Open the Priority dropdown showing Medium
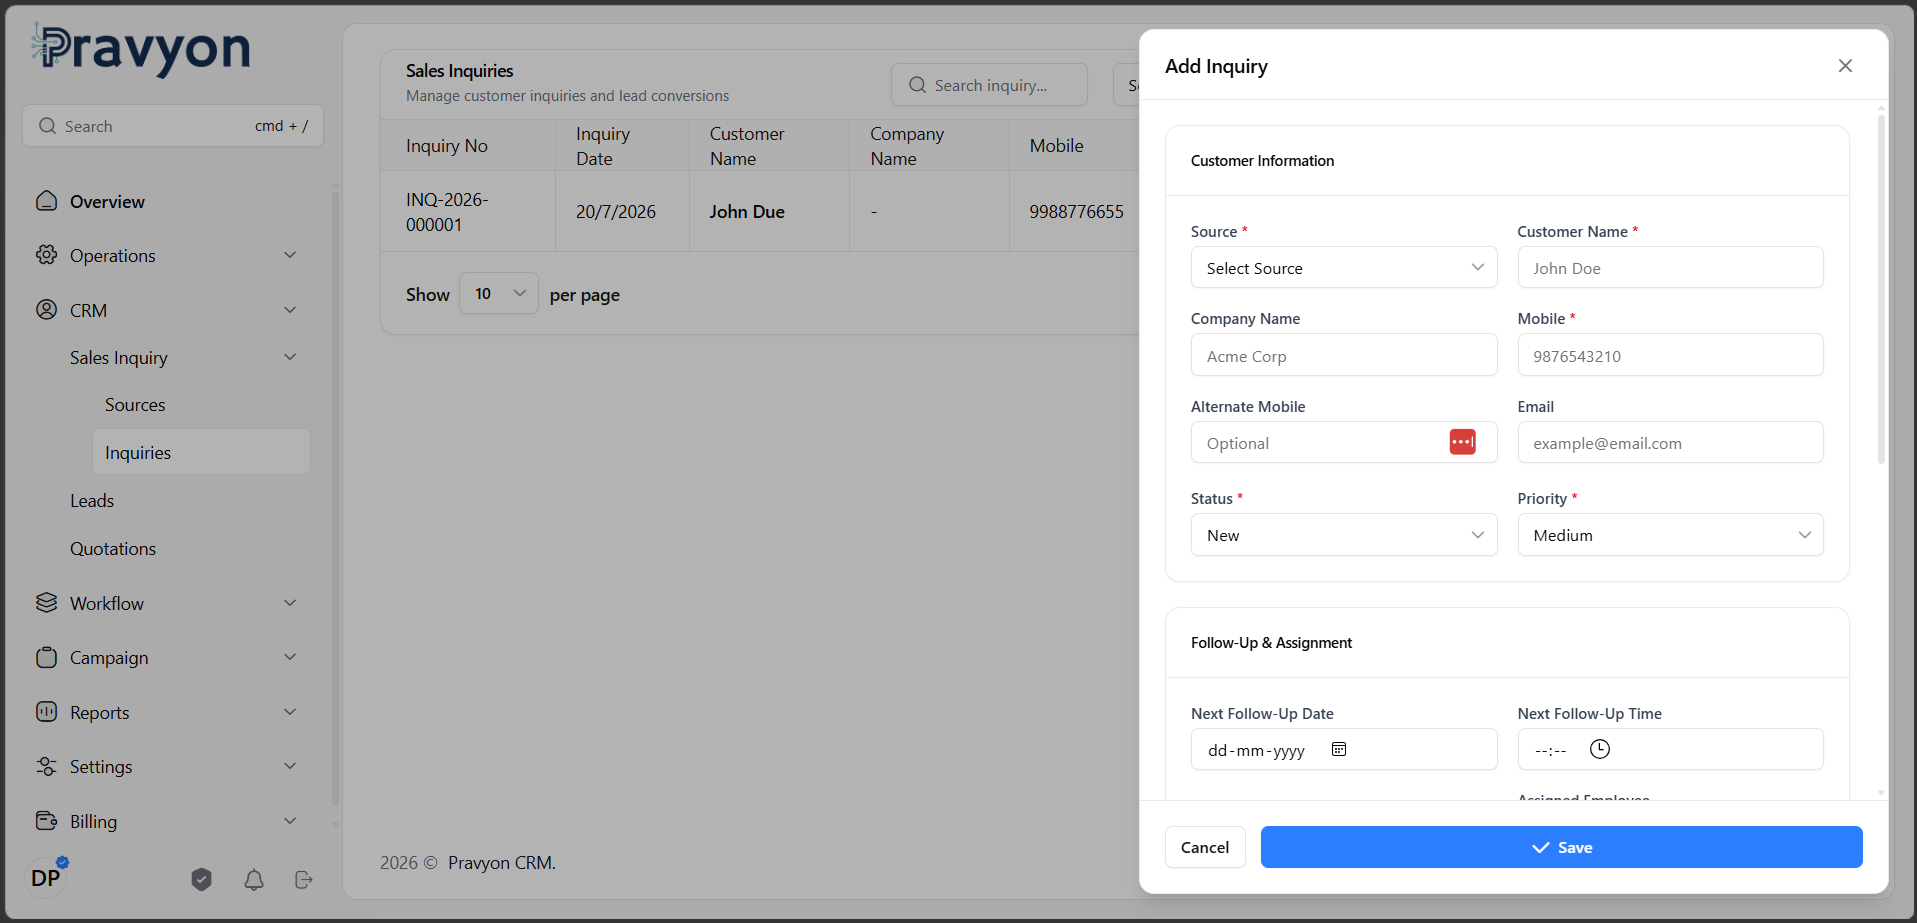 [x=1670, y=535]
